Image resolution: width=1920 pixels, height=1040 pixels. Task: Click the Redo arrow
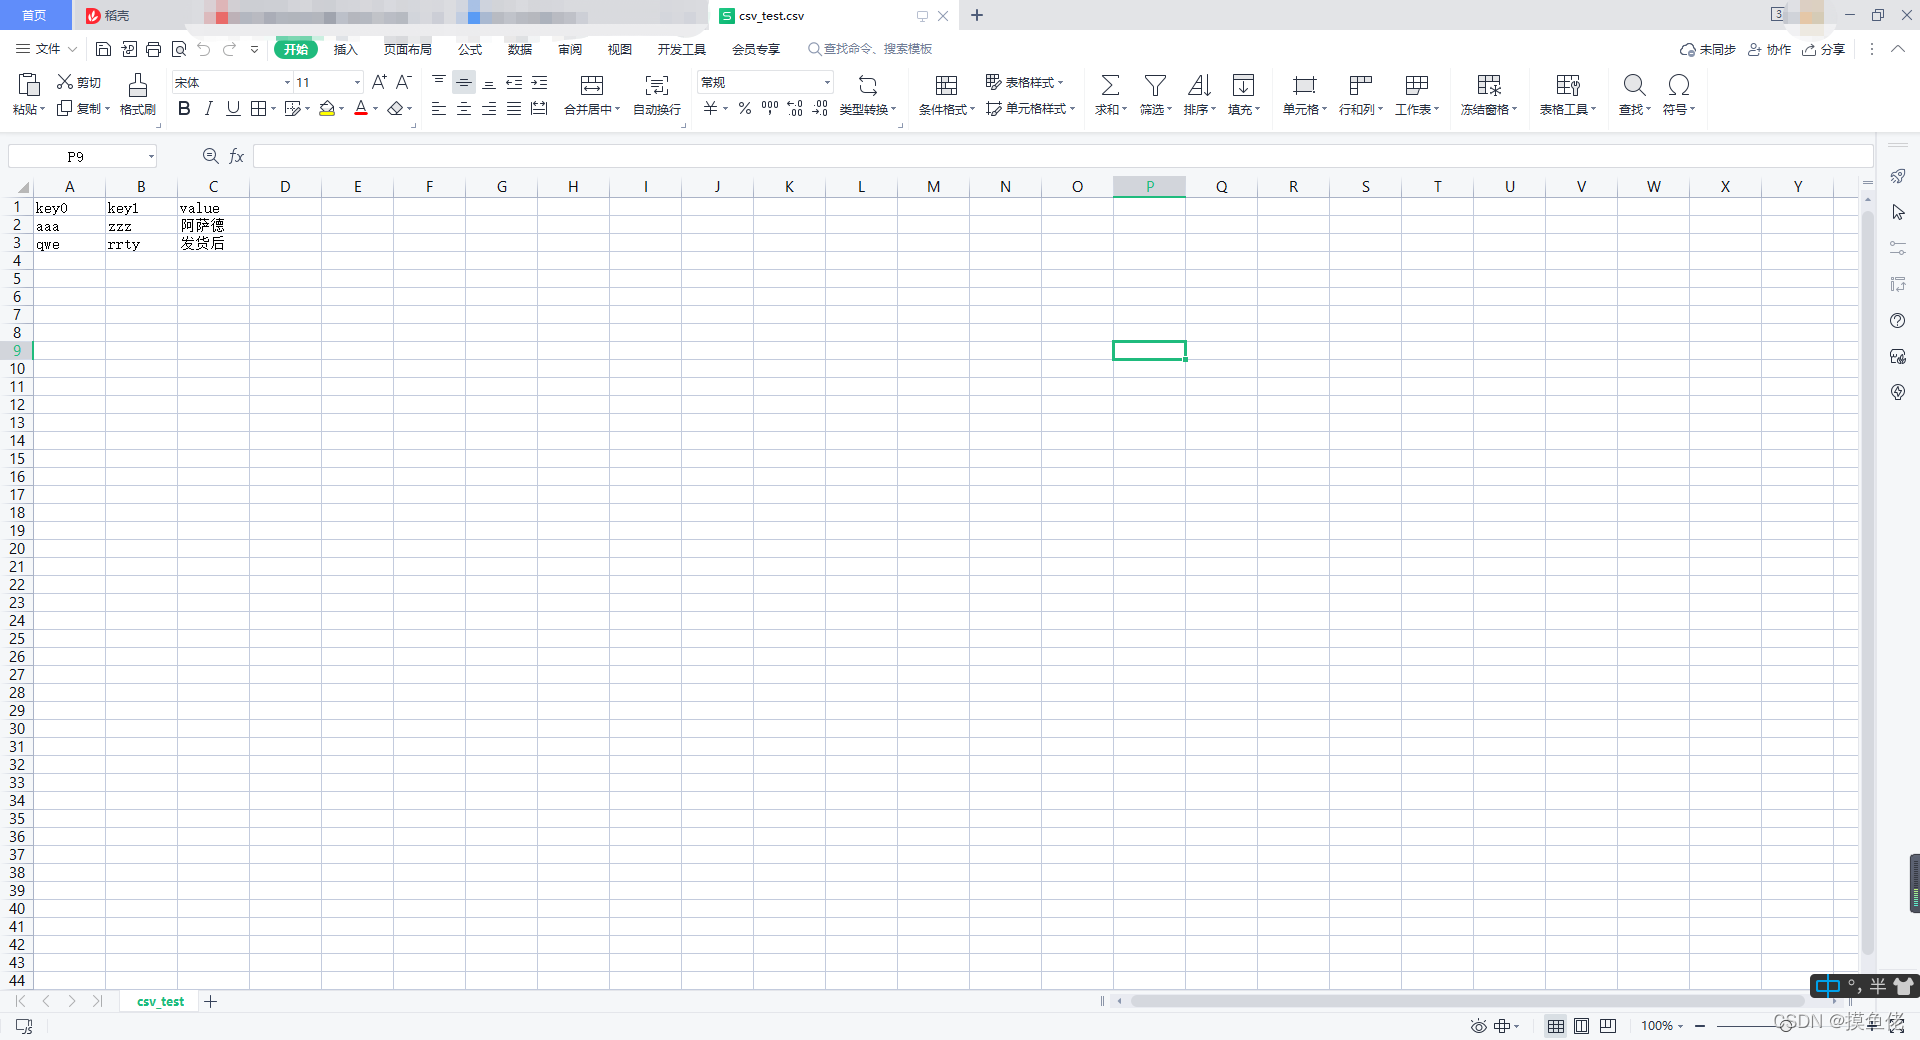click(x=229, y=49)
